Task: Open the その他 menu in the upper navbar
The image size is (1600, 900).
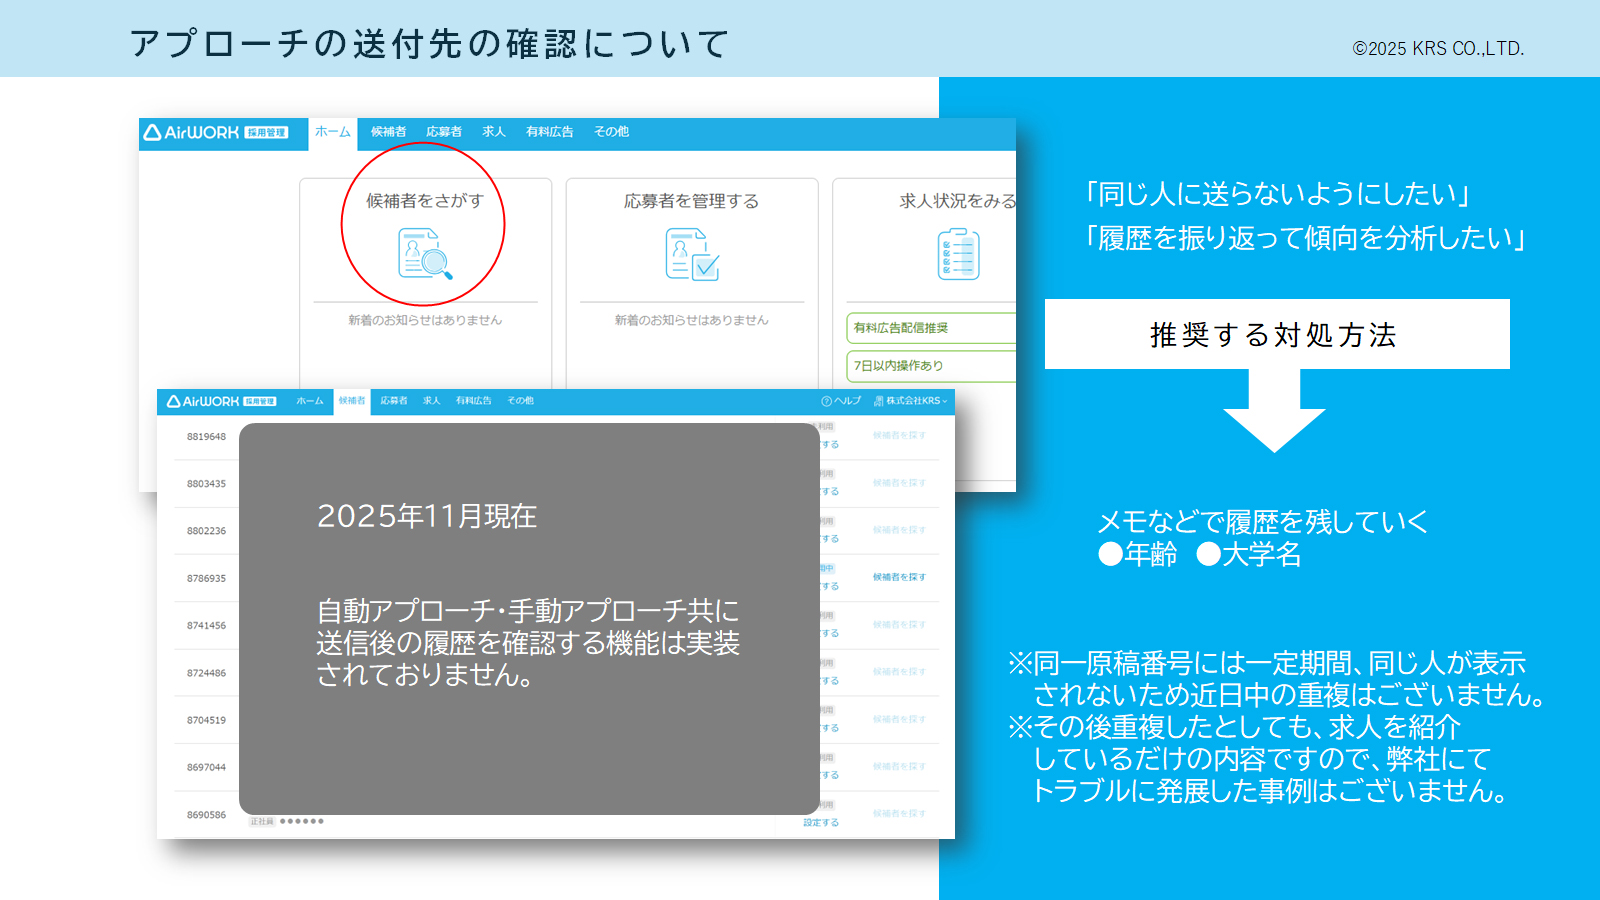Action: pos(611,132)
